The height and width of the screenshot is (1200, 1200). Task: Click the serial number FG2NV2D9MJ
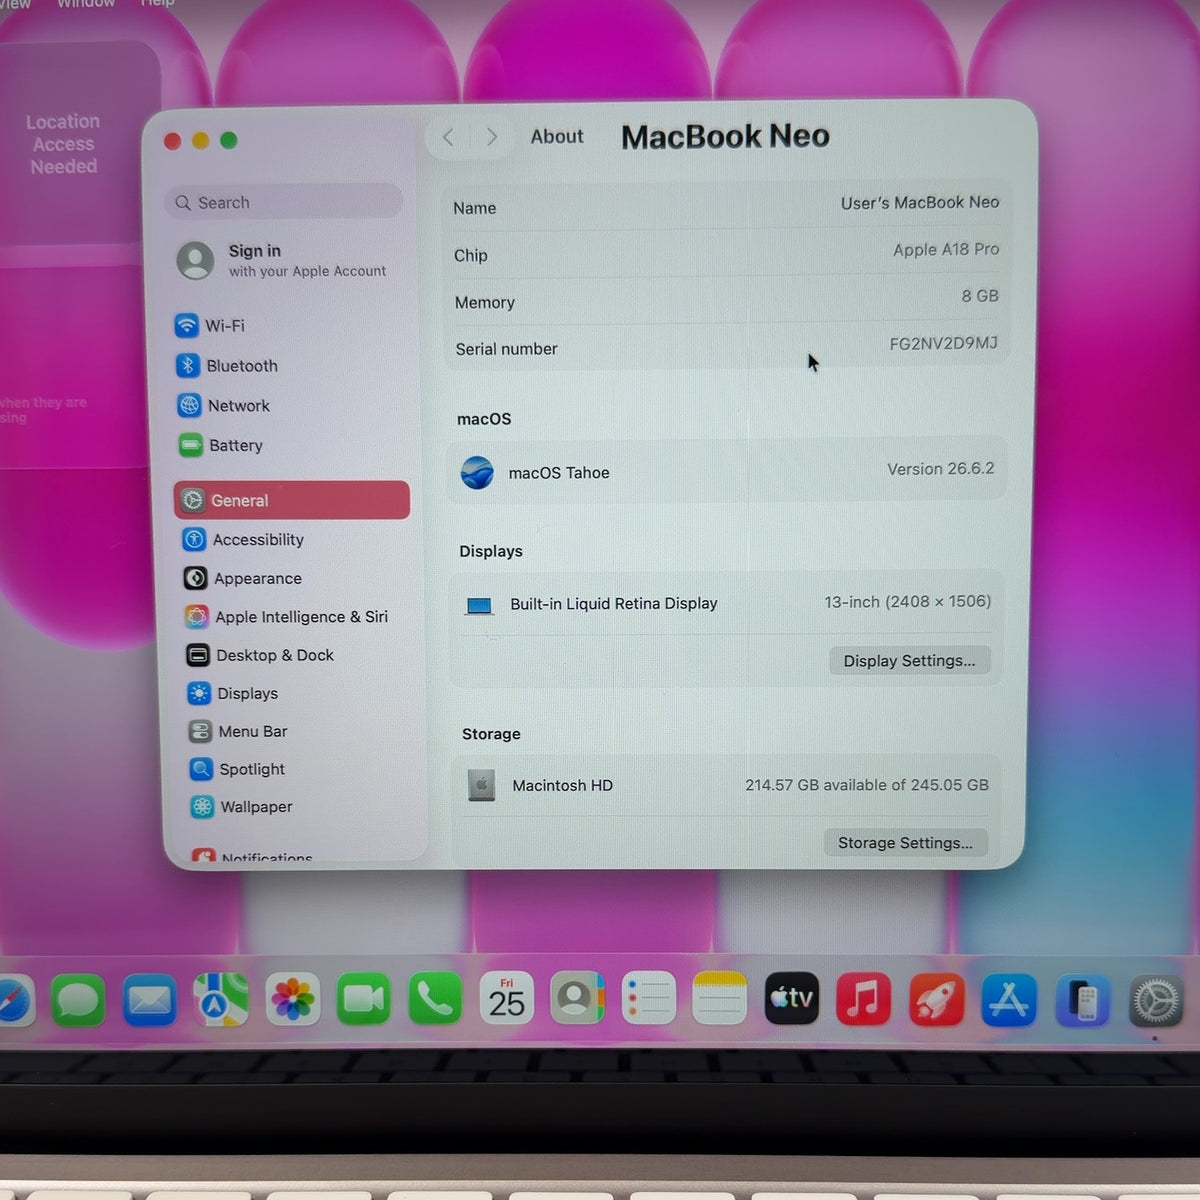[943, 343]
